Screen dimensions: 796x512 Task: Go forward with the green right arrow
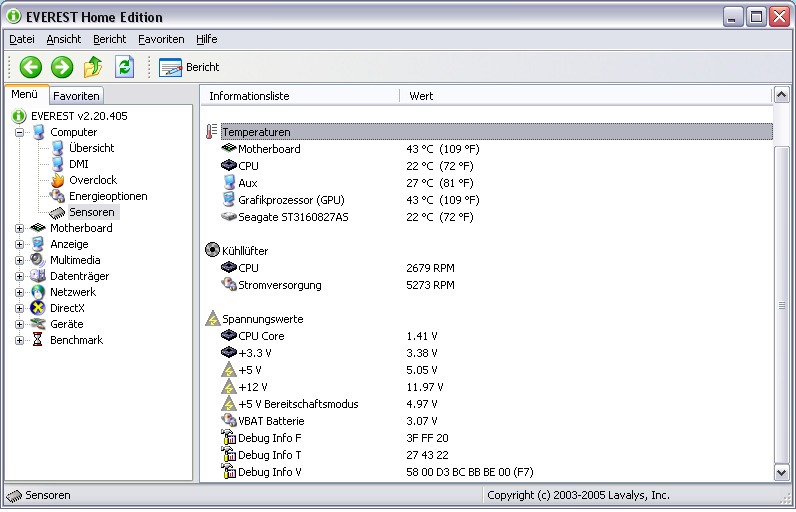(62, 67)
